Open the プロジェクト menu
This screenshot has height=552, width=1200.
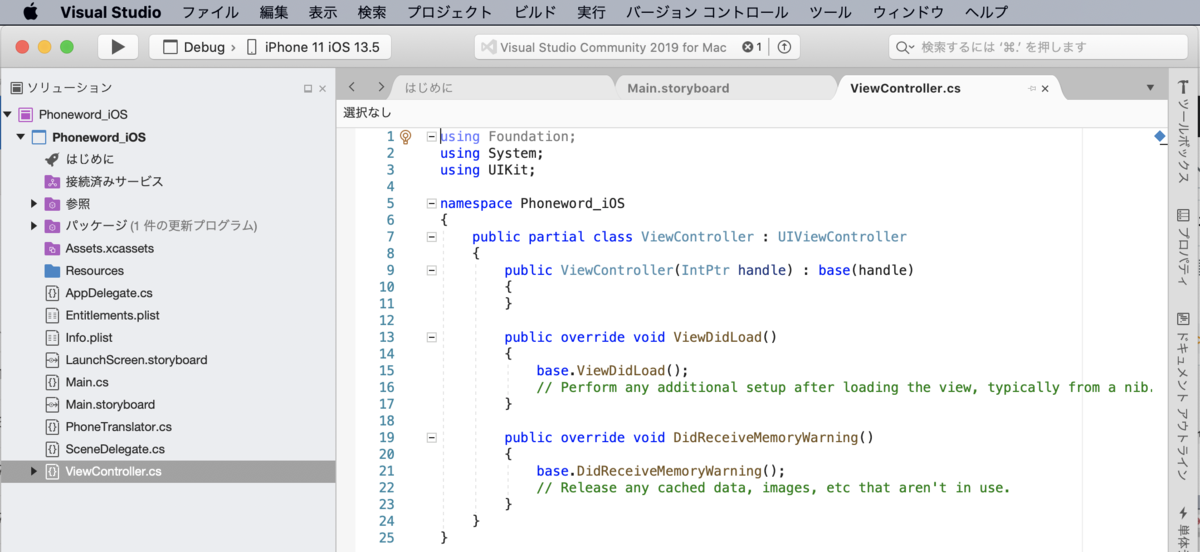(449, 12)
